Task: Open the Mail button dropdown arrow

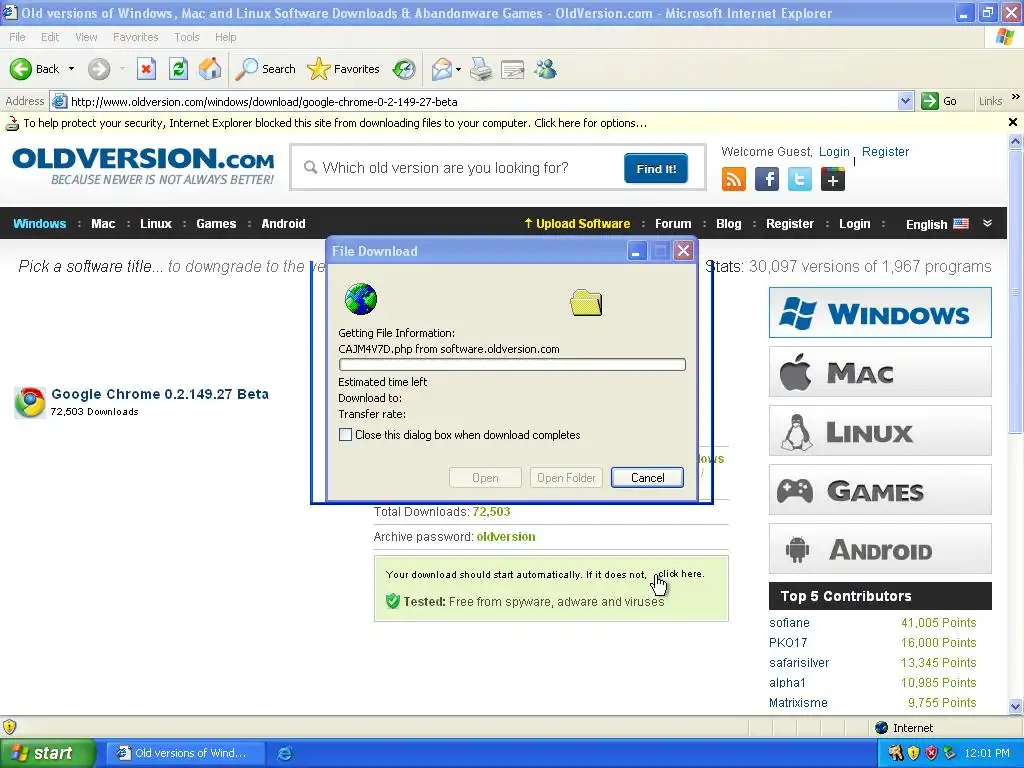Action: click(458, 69)
